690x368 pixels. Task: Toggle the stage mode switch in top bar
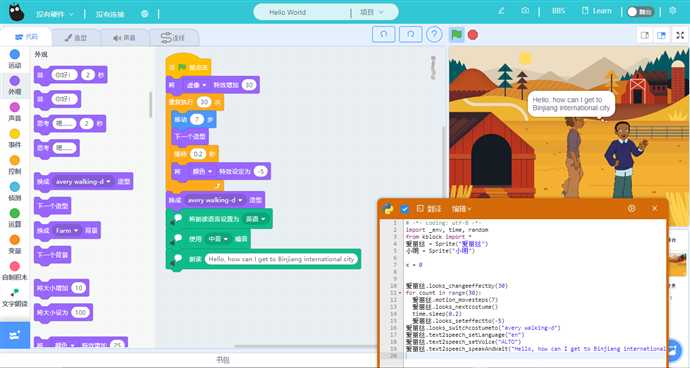pos(640,12)
